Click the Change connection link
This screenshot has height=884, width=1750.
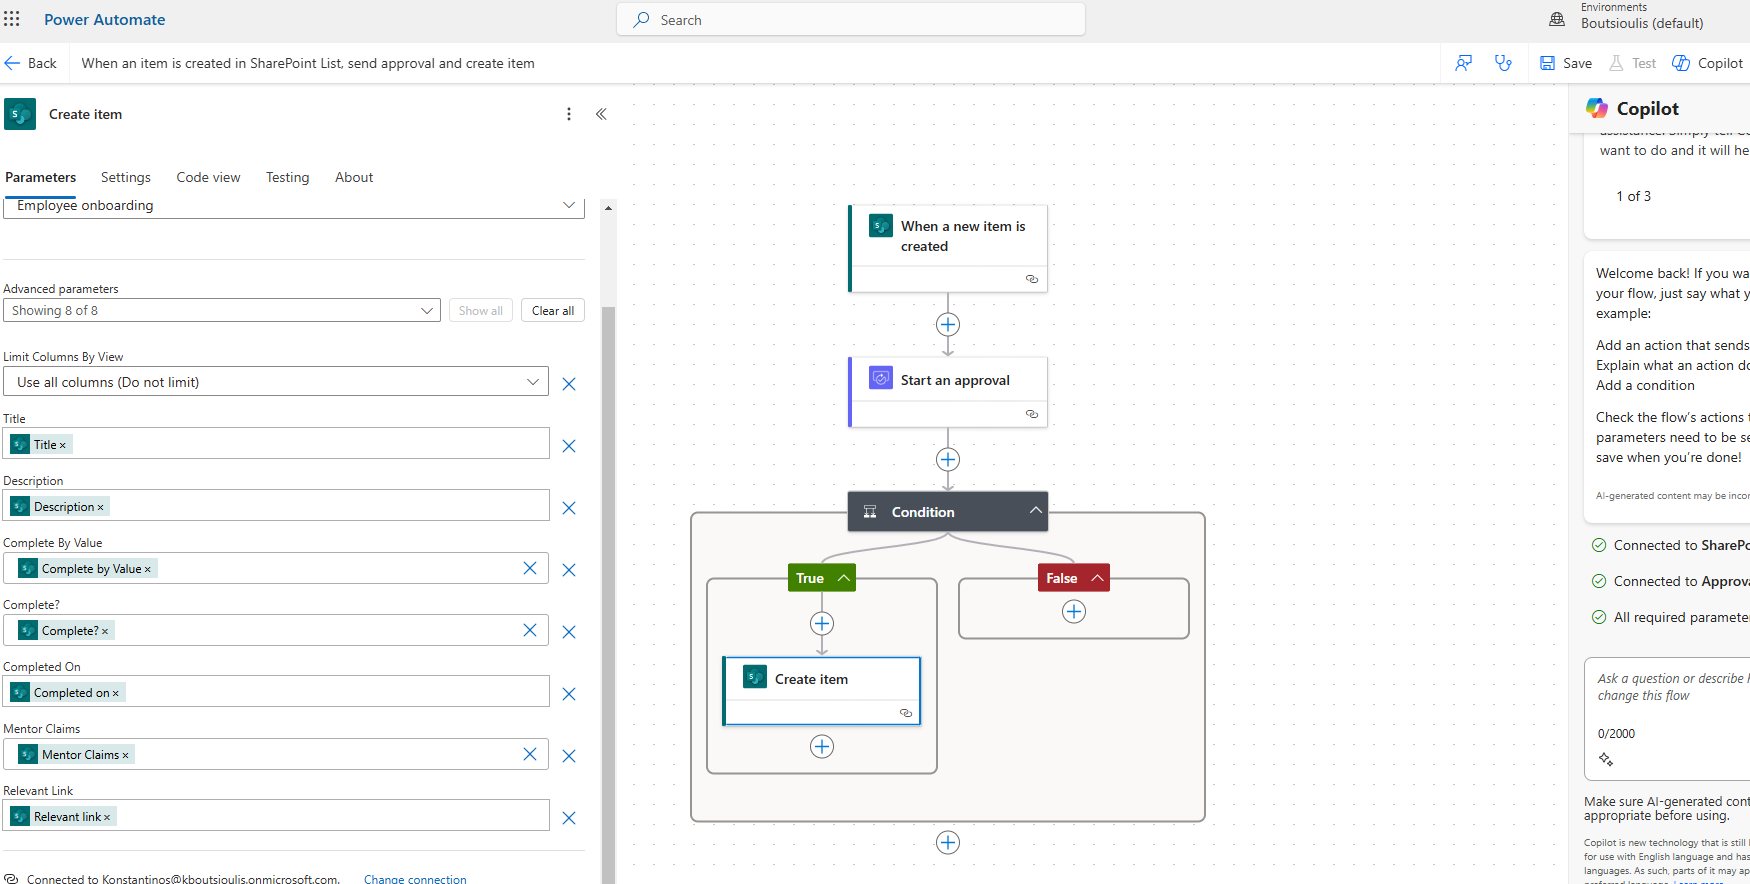tap(415, 879)
